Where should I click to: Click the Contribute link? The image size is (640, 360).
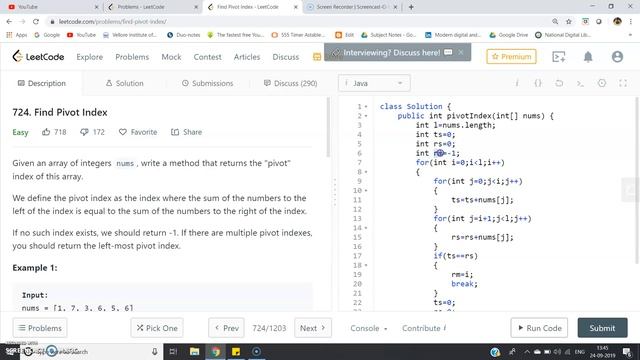[424, 328]
